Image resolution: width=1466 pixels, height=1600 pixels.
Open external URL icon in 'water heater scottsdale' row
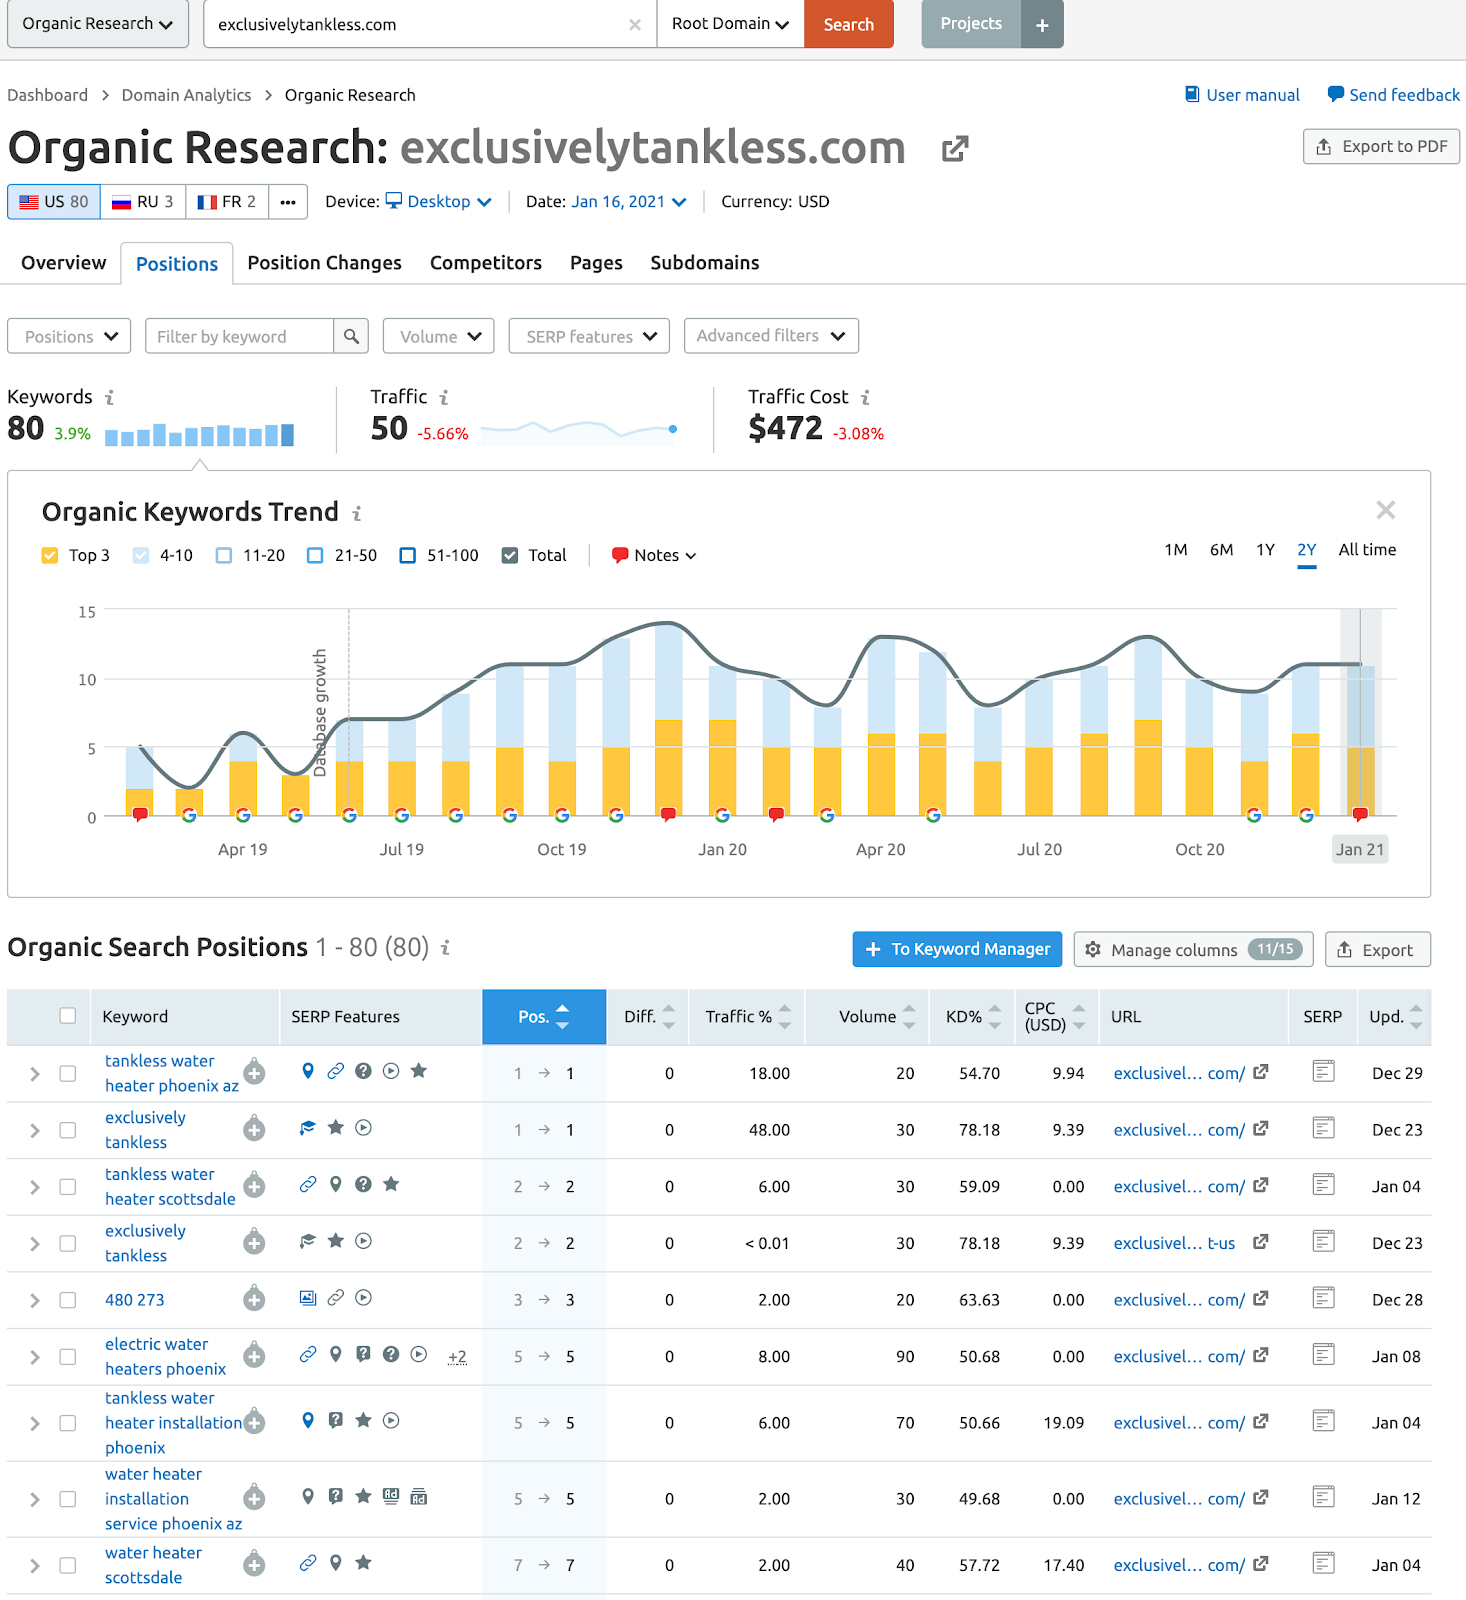[1261, 1563]
